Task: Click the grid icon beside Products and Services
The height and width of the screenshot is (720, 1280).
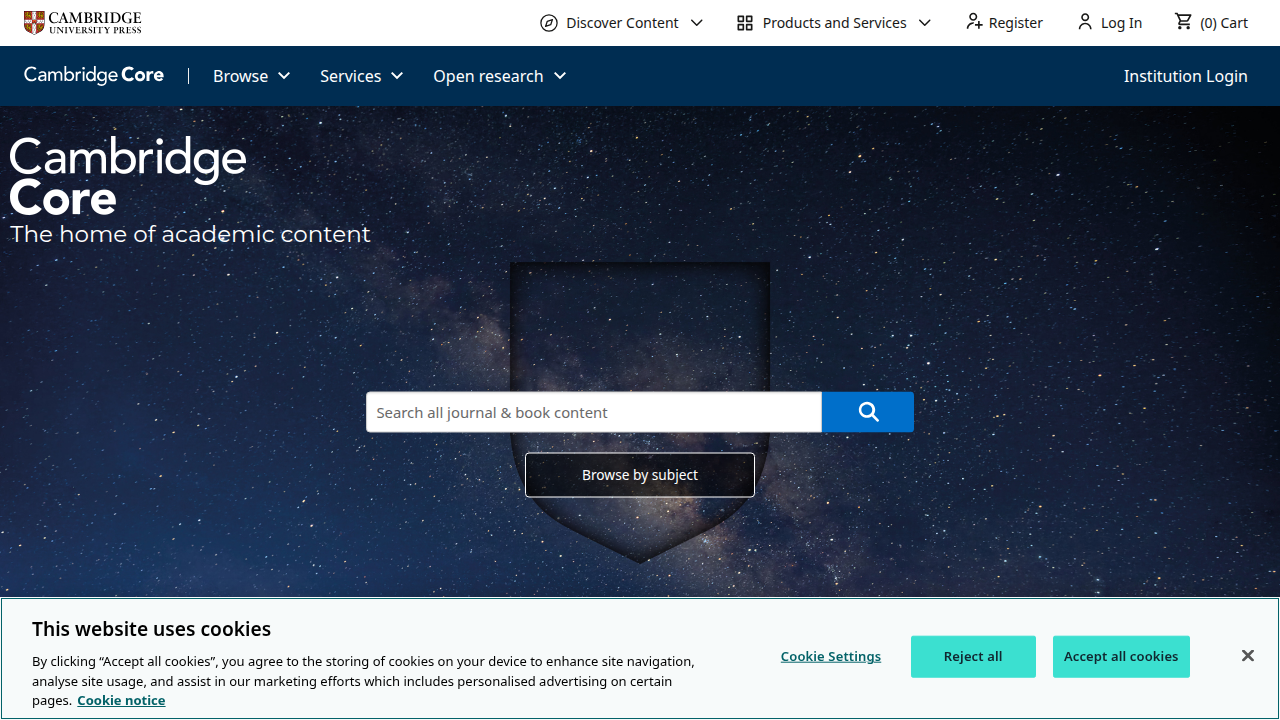Action: (x=745, y=23)
